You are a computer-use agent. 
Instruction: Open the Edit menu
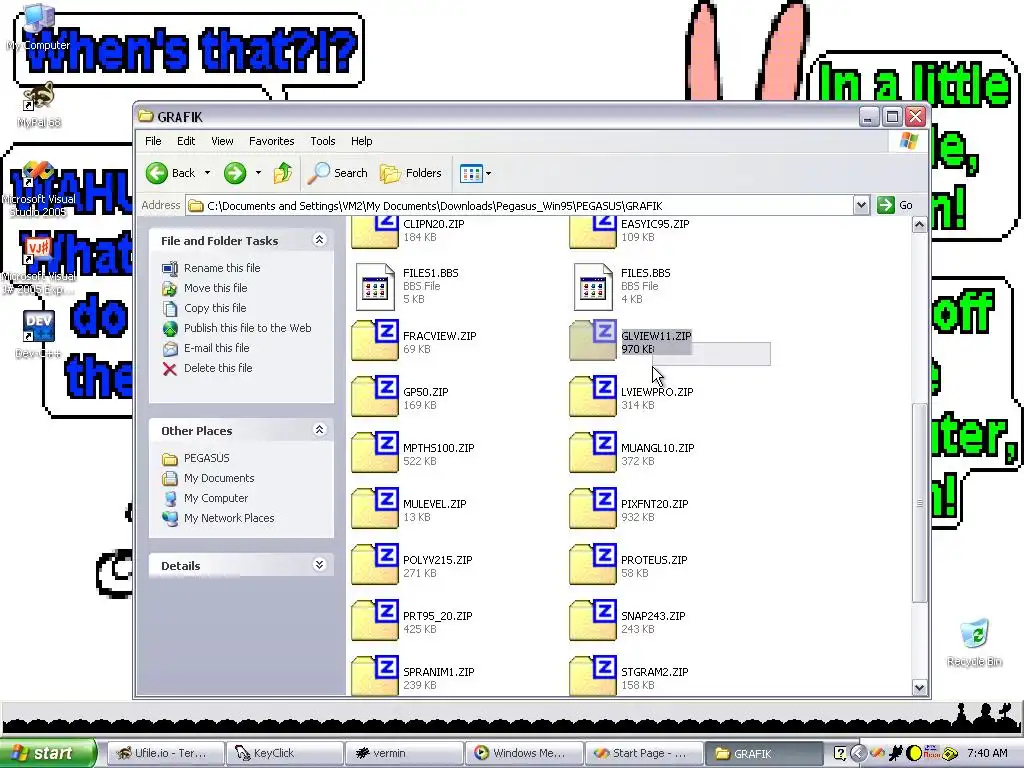pos(186,141)
